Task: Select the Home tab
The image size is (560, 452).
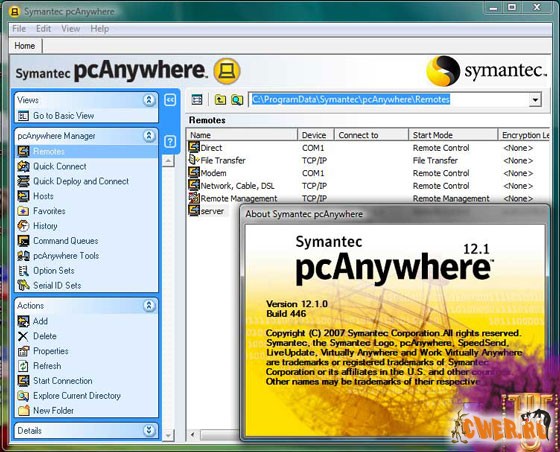Action: [25, 46]
